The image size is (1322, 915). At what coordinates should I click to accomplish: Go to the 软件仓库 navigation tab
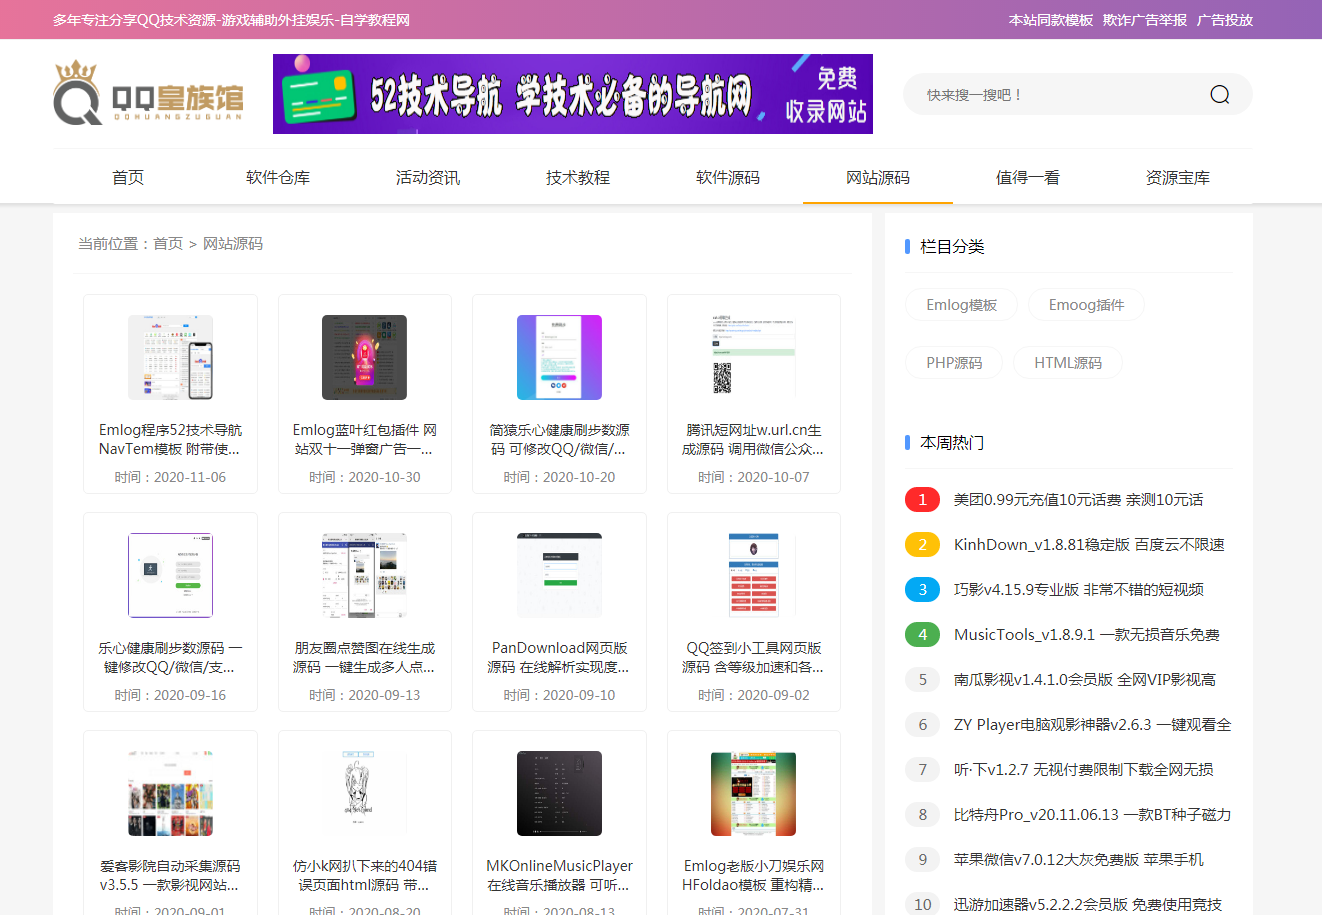point(278,178)
